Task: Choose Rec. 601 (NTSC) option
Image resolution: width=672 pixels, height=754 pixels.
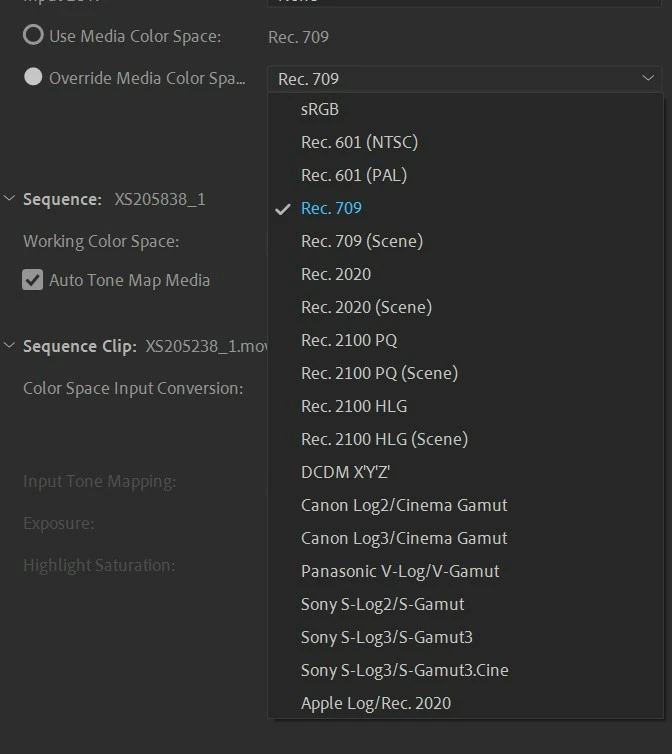Action: pyautogui.click(x=465, y=142)
